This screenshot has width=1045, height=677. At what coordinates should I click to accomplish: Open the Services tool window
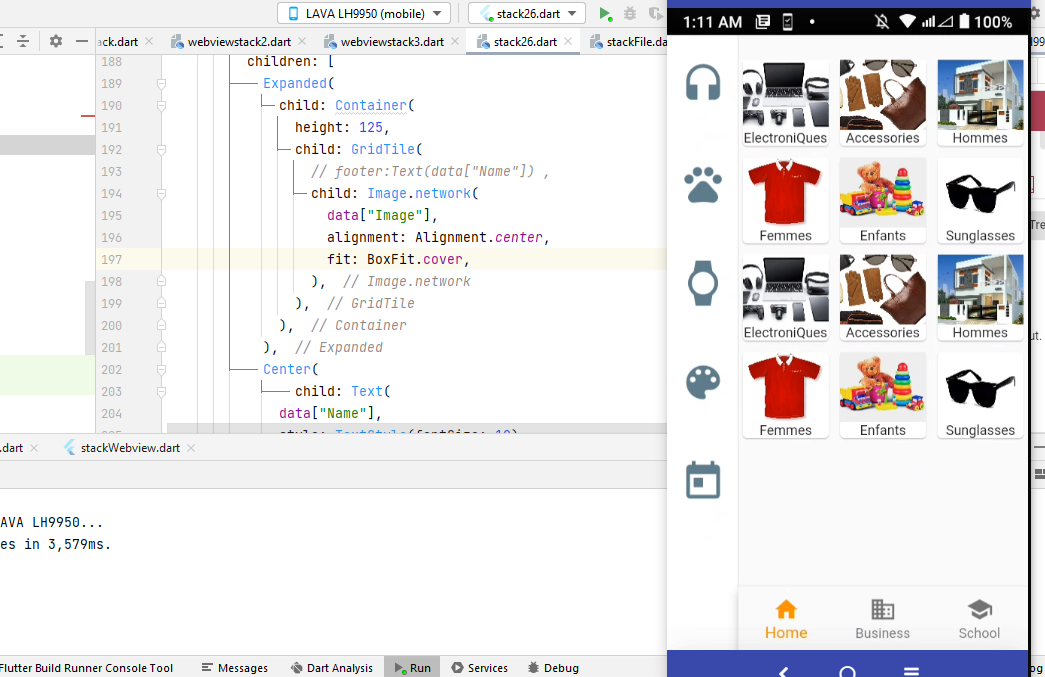pos(479,668)
